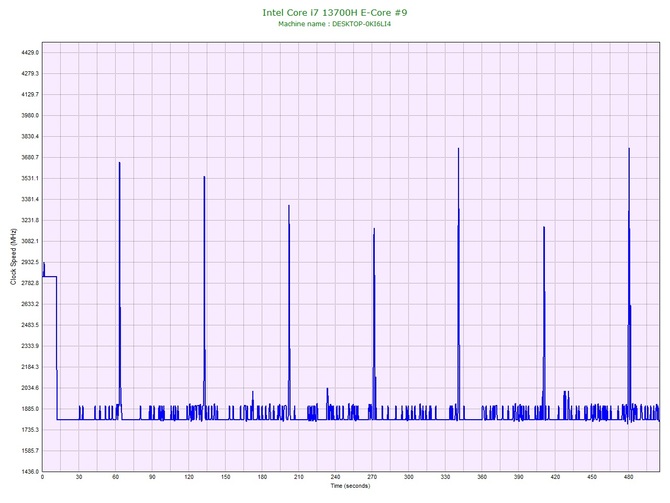The image size is (670, 503).
Task: Click the 'Machine name : DESKTOP-0KI6LI4' subtitle
Action: click(x=335, y=24)
